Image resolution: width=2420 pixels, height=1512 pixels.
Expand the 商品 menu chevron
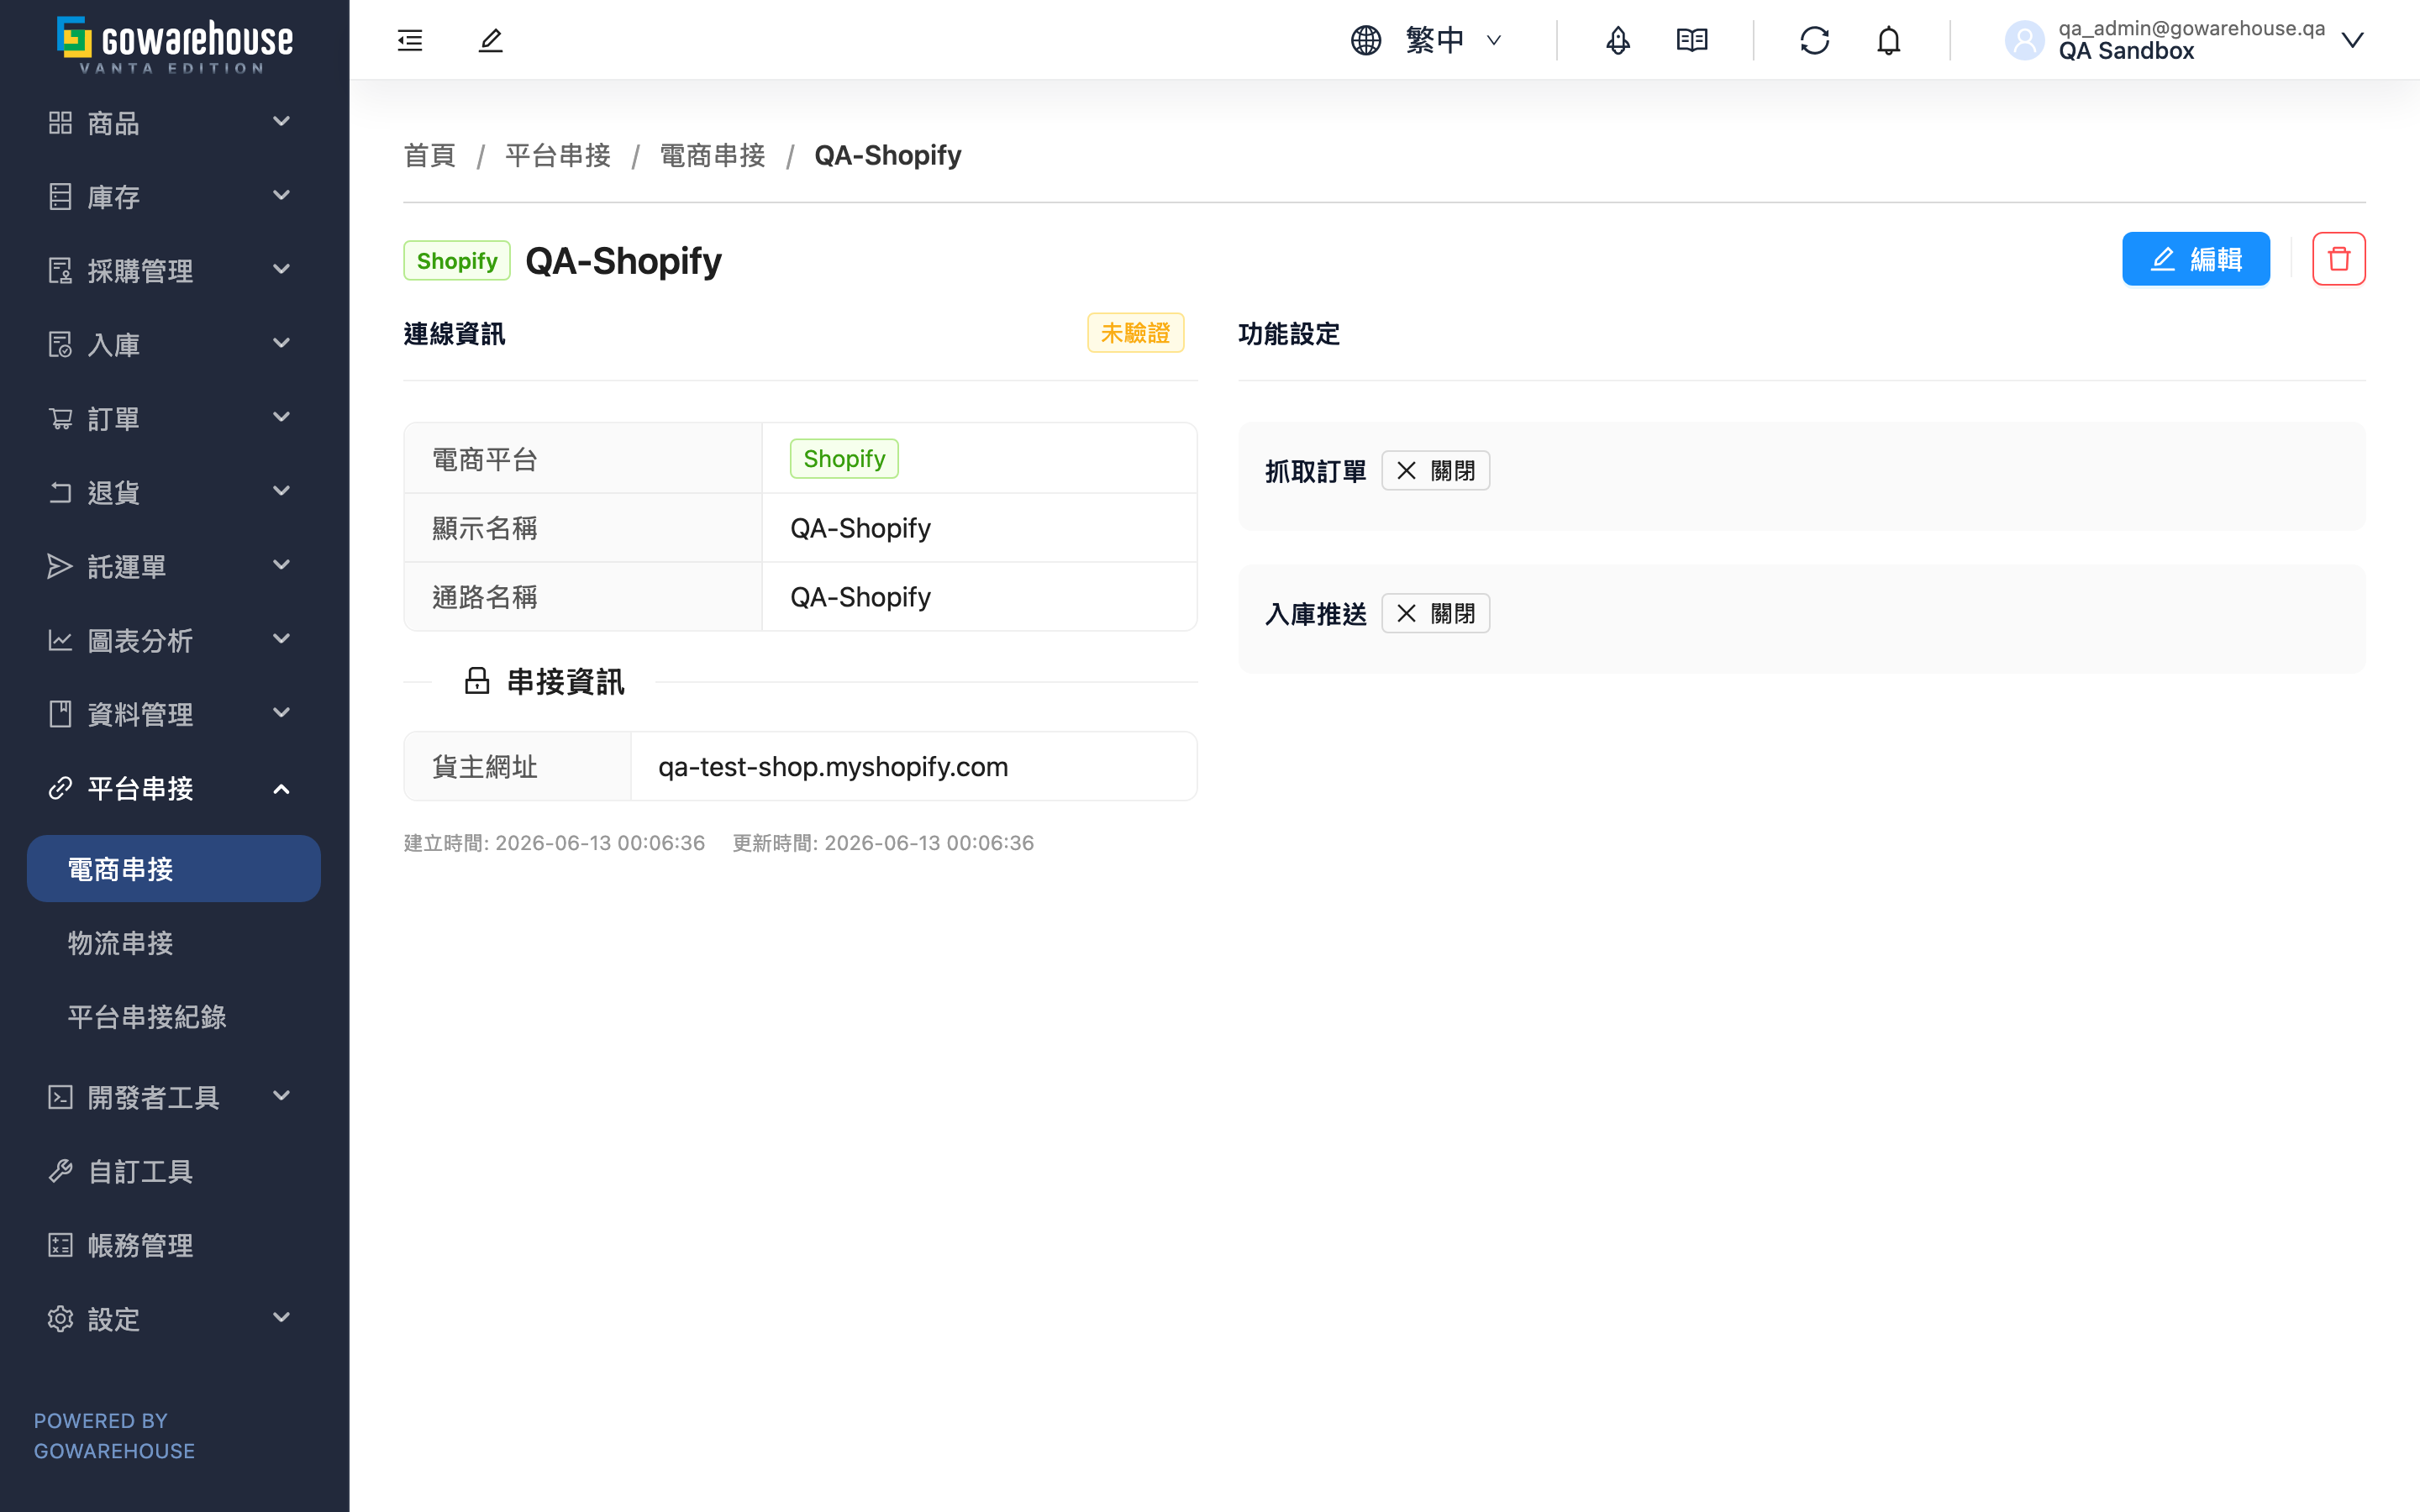281,122
